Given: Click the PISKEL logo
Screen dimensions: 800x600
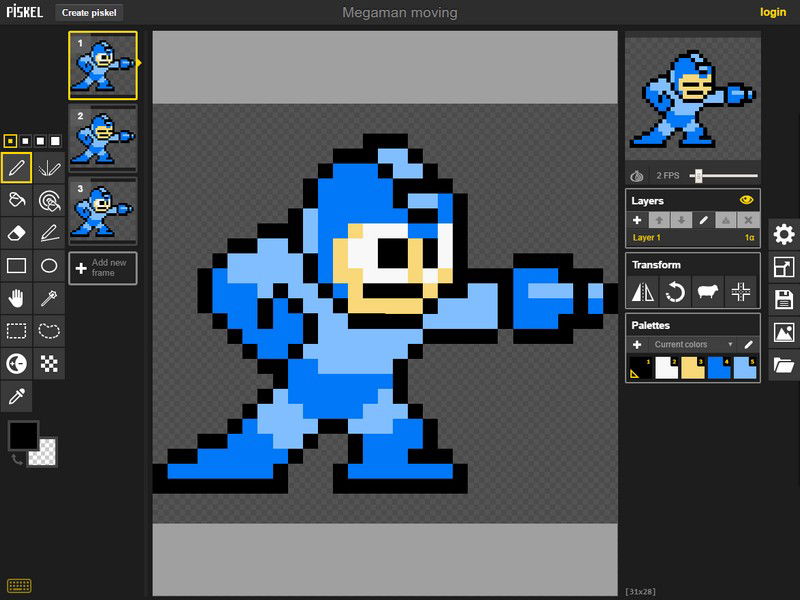Looking at the screenshot, I should point(24,12).
